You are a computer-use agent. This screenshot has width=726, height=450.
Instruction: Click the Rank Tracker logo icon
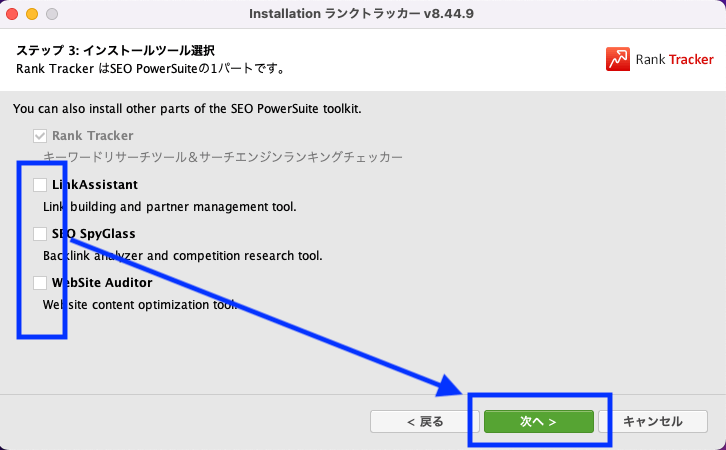click(618, 59)
